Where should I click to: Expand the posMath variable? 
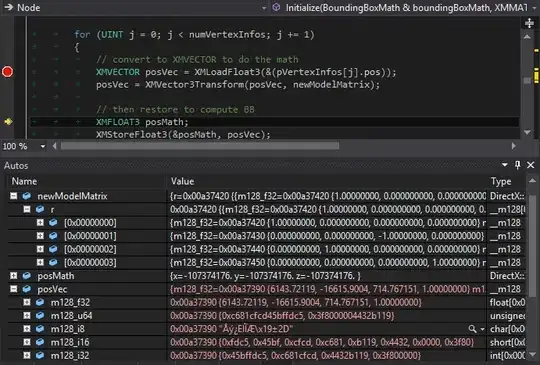pos(13,275)
